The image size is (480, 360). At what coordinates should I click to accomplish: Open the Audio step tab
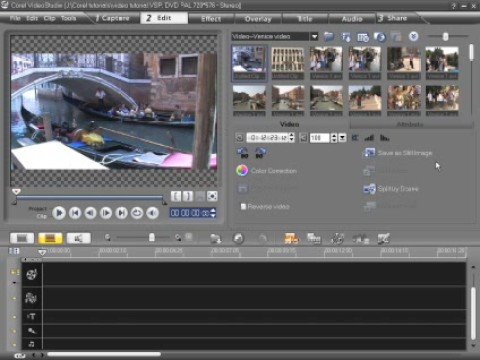point(352,19)
